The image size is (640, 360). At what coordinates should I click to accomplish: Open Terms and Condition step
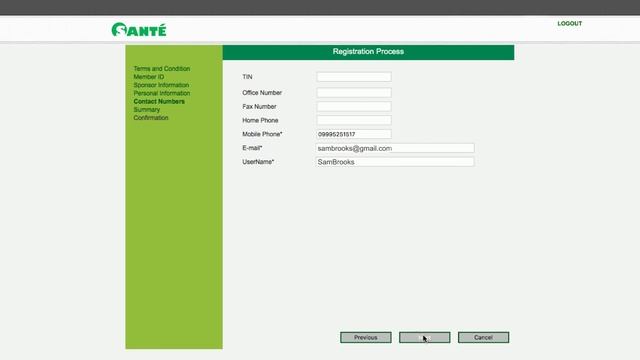(162, 69)
